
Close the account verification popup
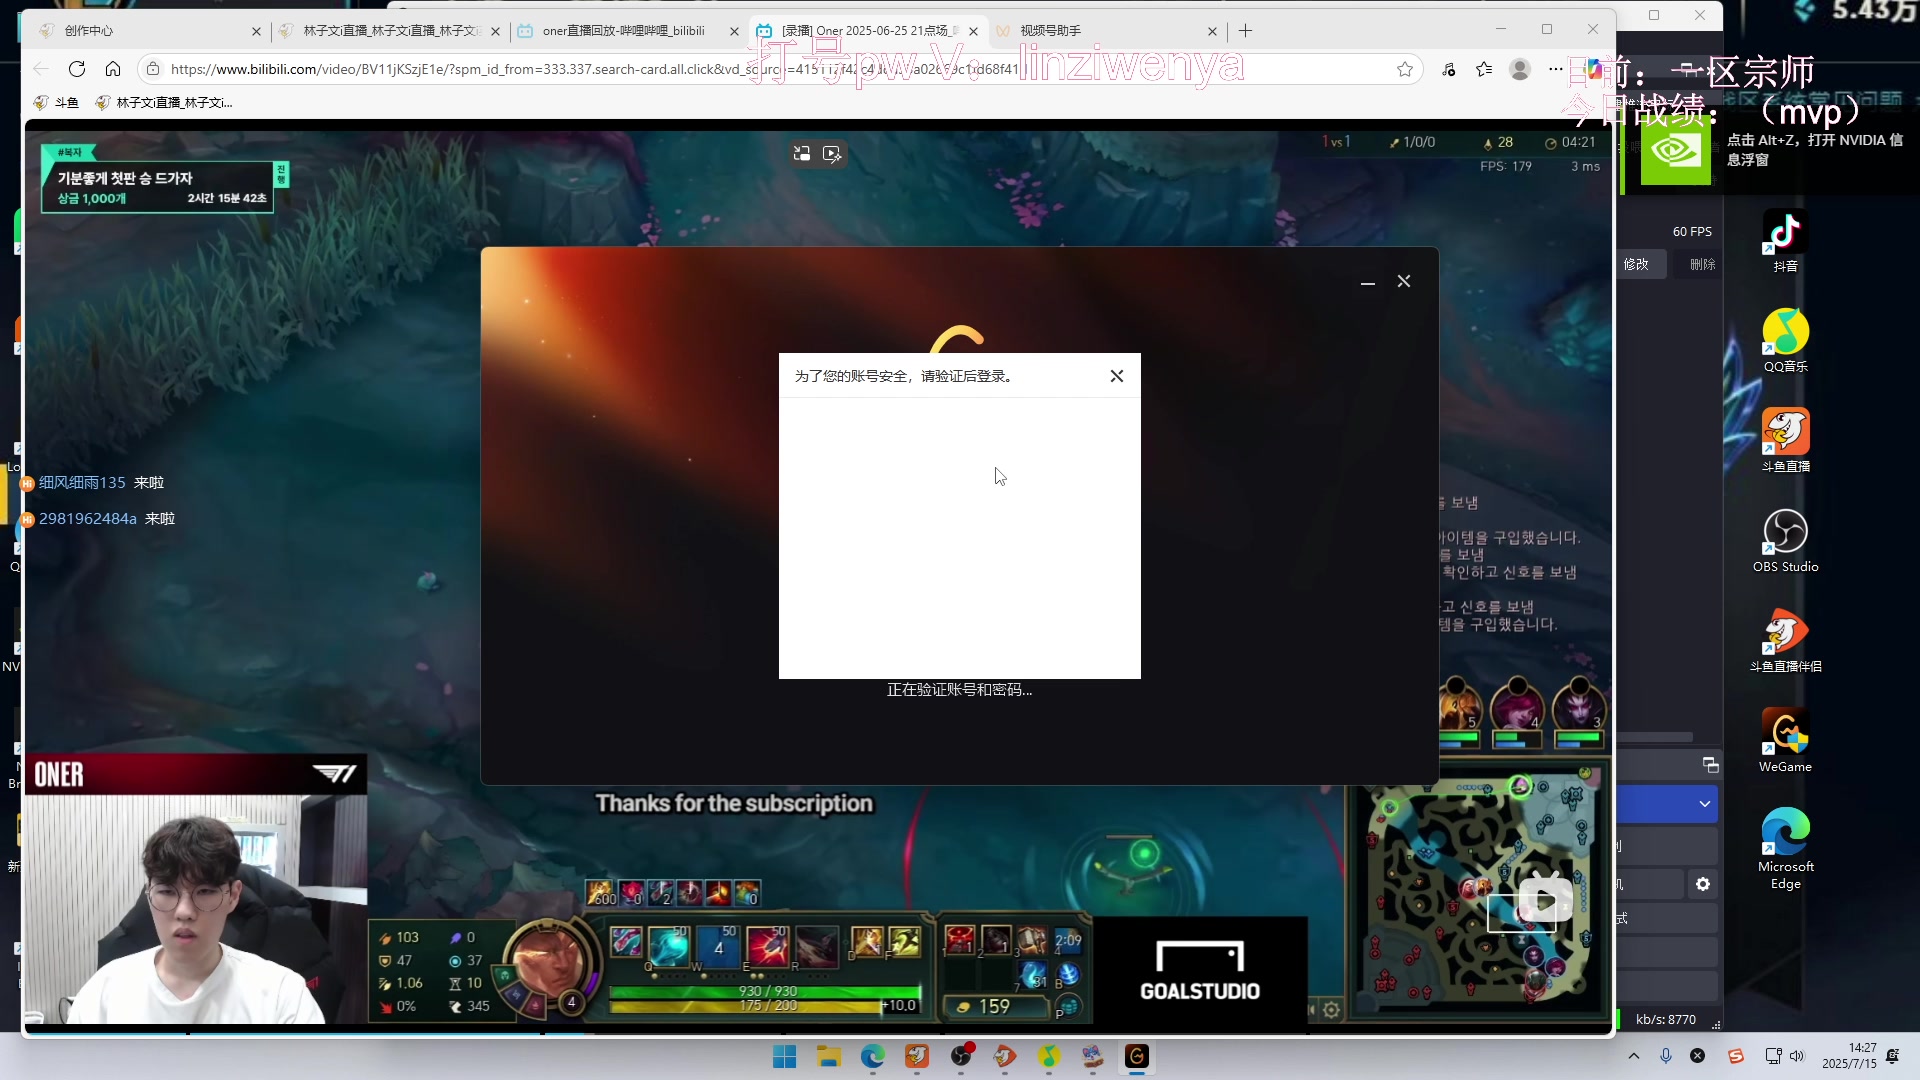pyautogui.click(x=1117, y=376)
